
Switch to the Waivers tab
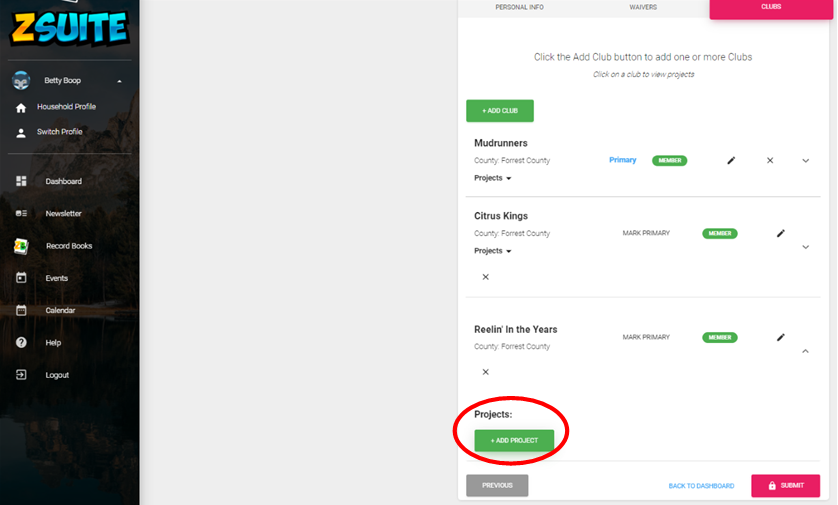tap(643, 7)
